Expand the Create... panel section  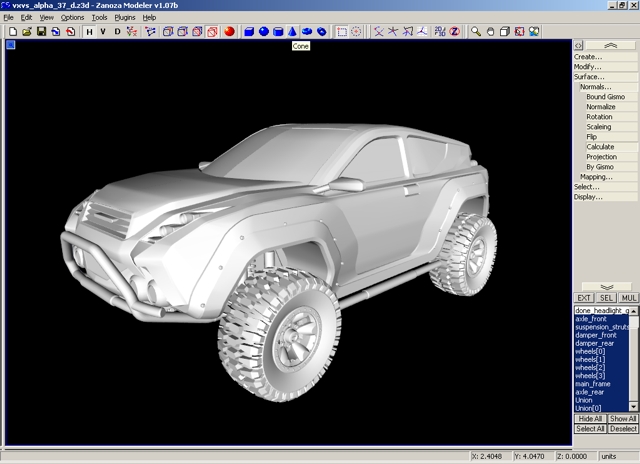(x=588, y=57)
